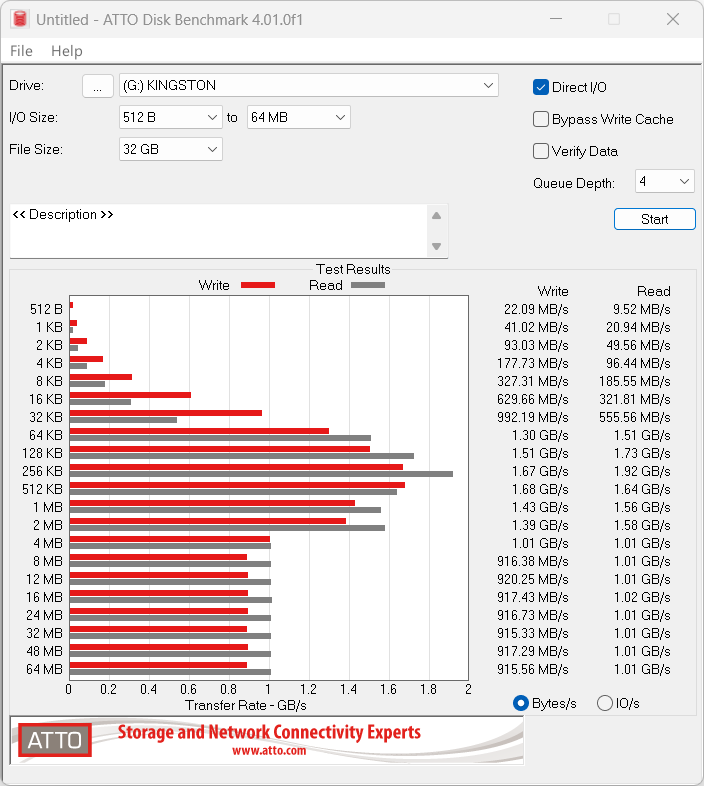Click the 915.56 MB/s write value

tap(533, 669)
